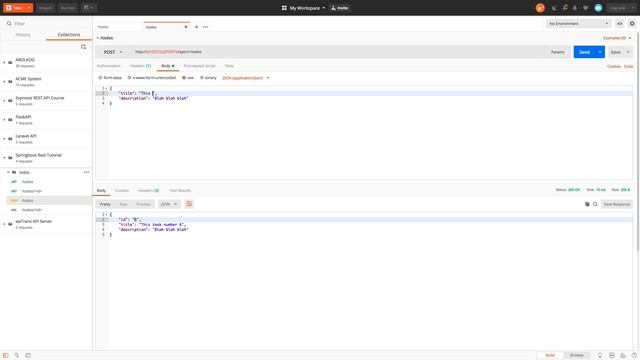Open the request Authorization tab
The image size is (640, 360).
point(109,66)
